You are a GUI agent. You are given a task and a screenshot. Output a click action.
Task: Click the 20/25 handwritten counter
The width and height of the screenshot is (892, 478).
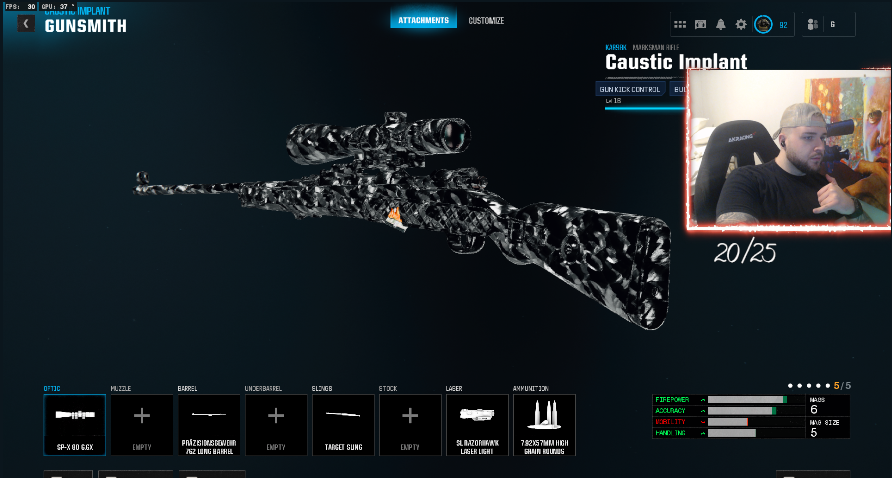point(745,252)
